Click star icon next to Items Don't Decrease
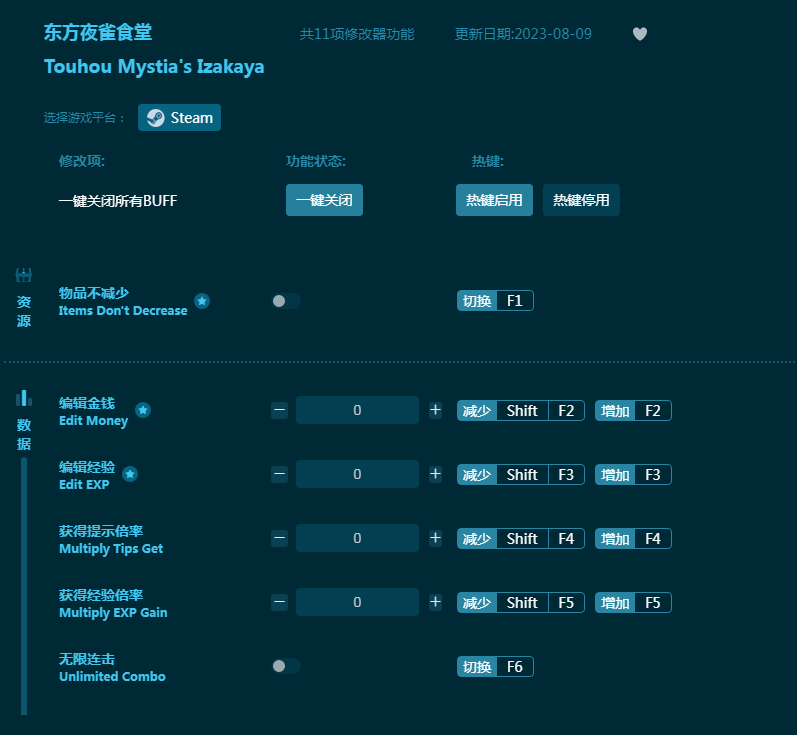The height and width of the screenshot is (735, 797). (x=202, y=301)
